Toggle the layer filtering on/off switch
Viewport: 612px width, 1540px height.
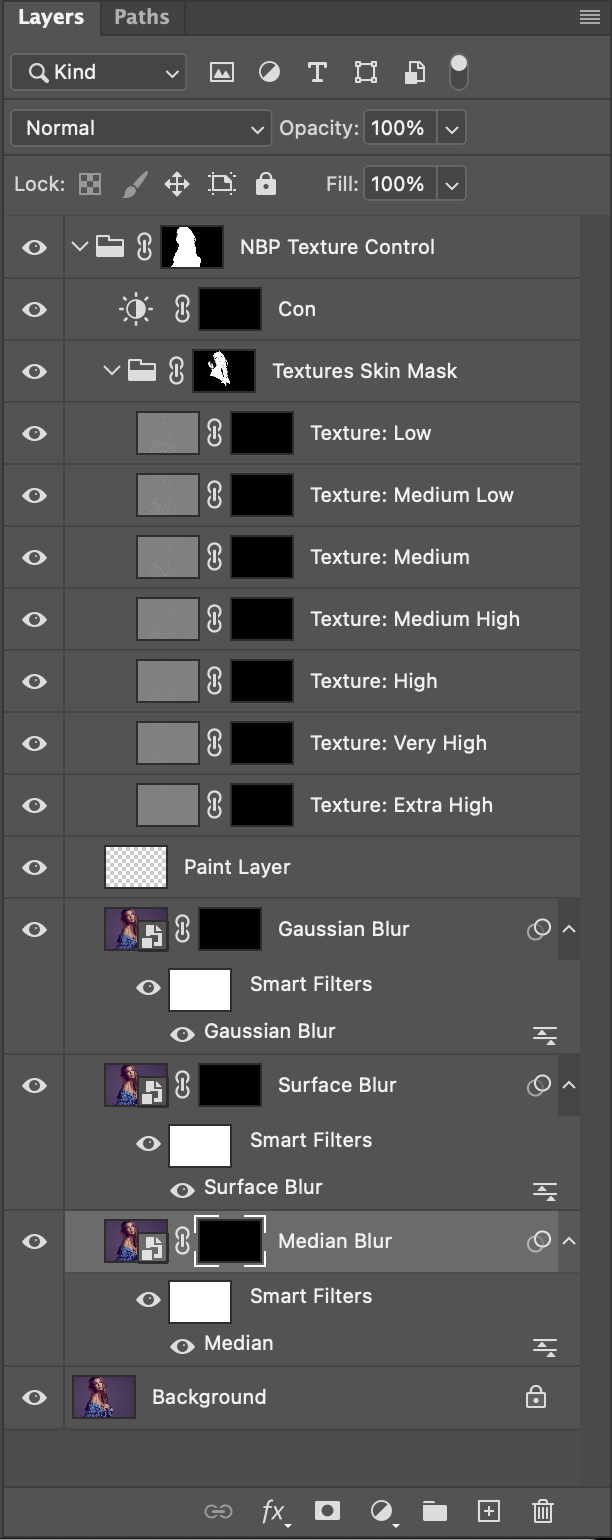pos(458,70)
